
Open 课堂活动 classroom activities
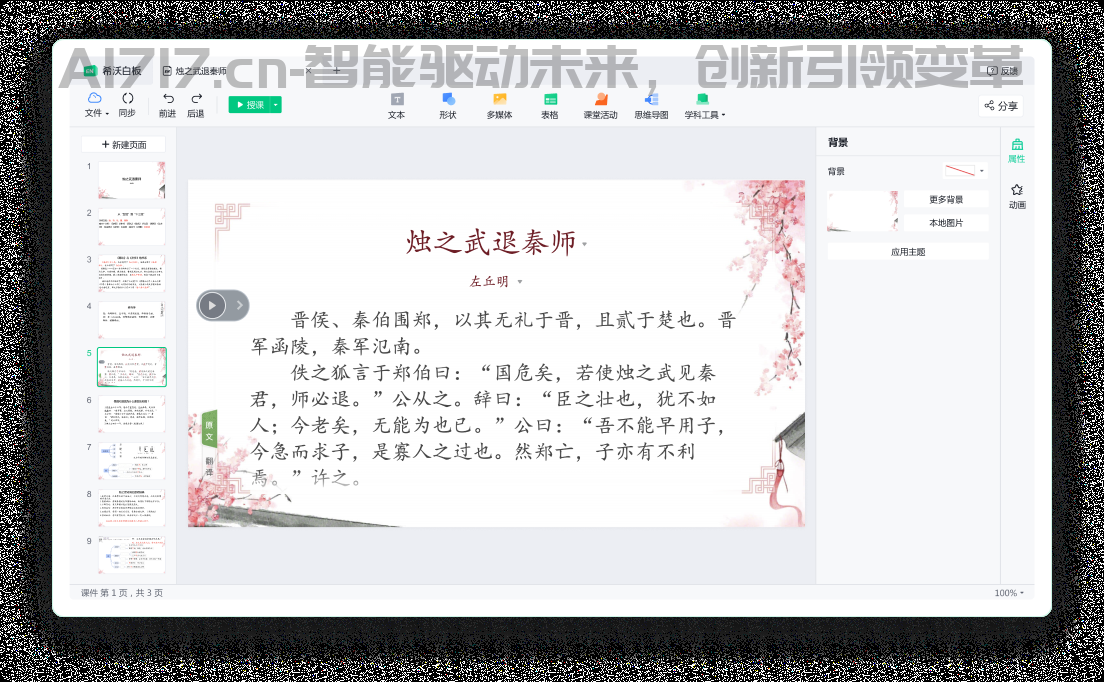coord(601,106)
